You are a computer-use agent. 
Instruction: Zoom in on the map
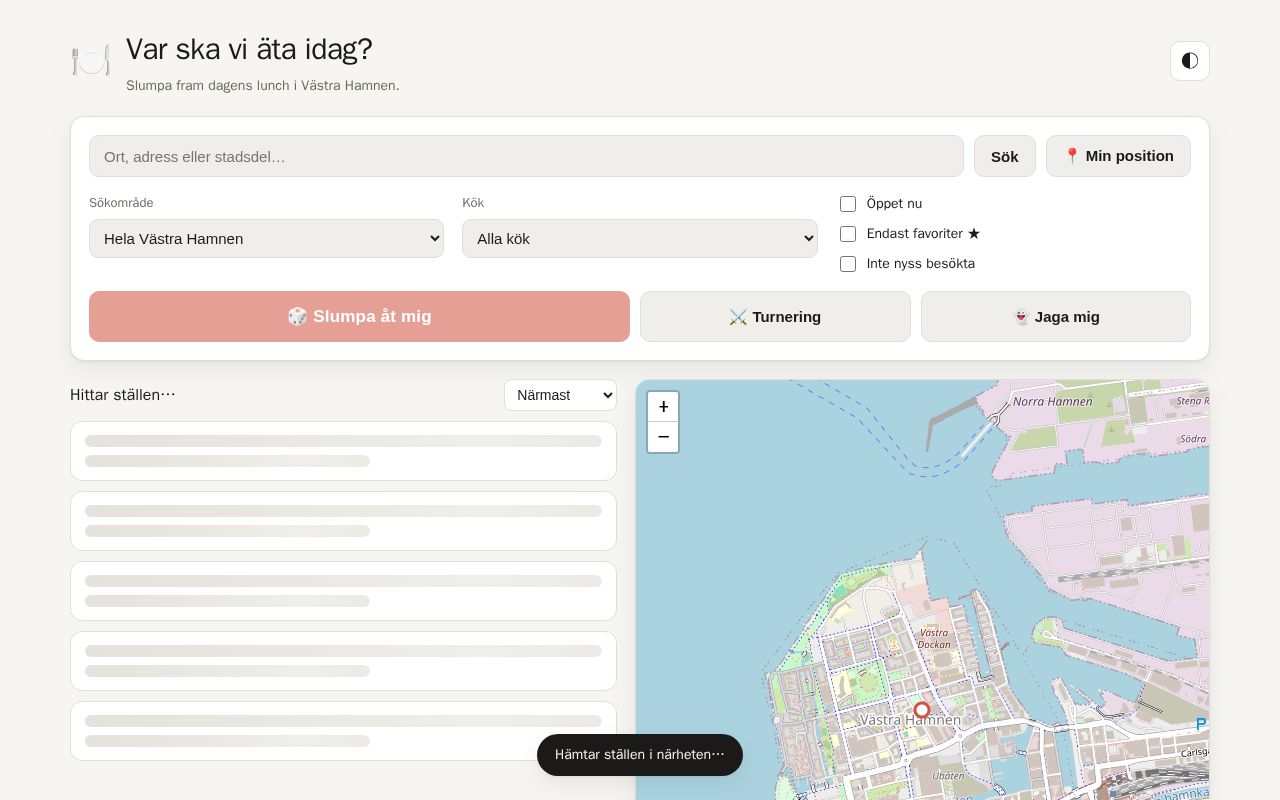(663, 407)
